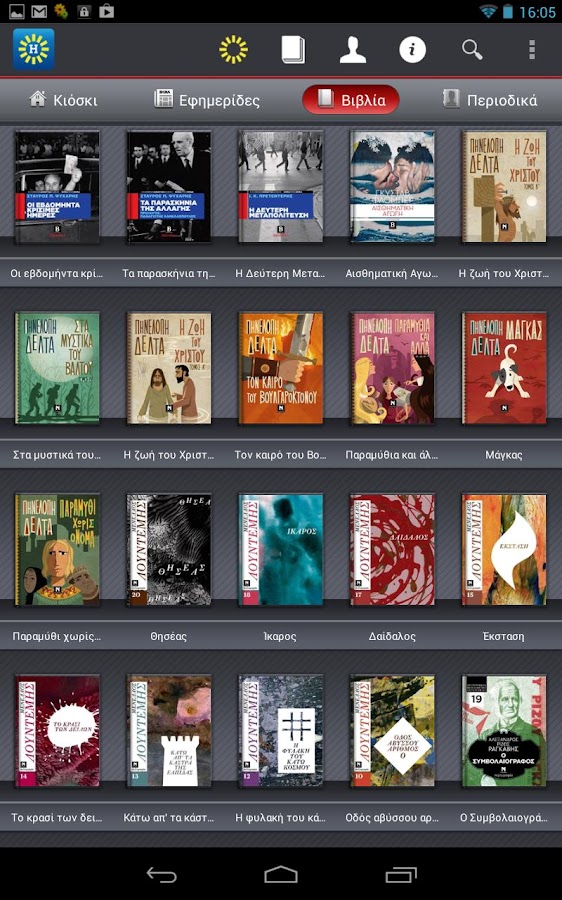
Task: Open the orange Έκσταση book cover
Action: tap(504, 549)
